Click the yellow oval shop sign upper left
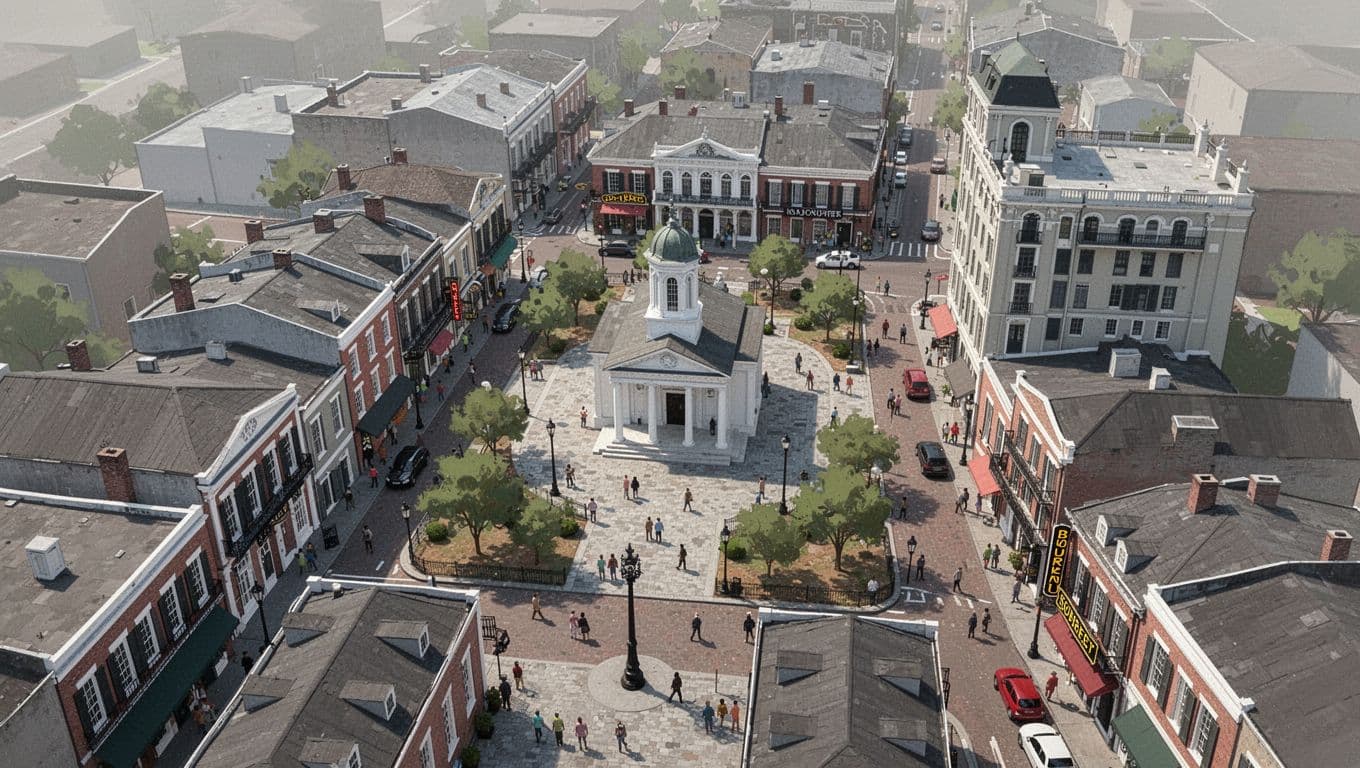The width and height of the screenshot is (1360, 768). coord(625,199)
